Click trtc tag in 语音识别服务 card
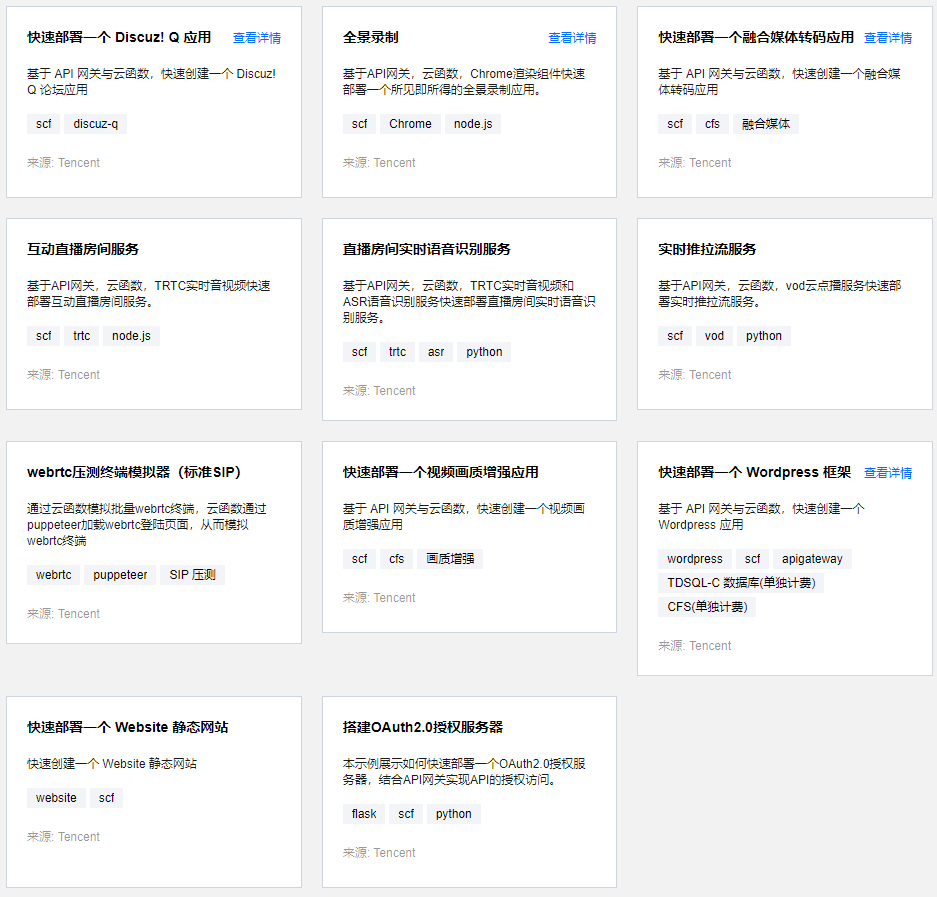The width and height of the screenshot is (937, 897). click(x=397, y=352)
